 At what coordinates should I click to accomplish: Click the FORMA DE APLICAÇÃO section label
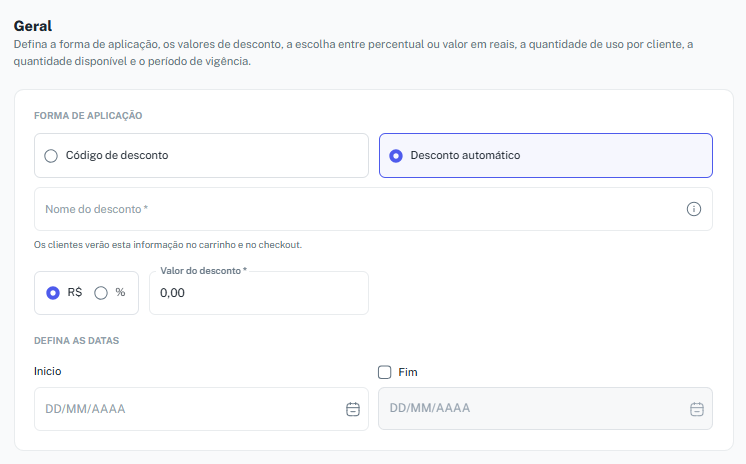(x=88, y=116)
